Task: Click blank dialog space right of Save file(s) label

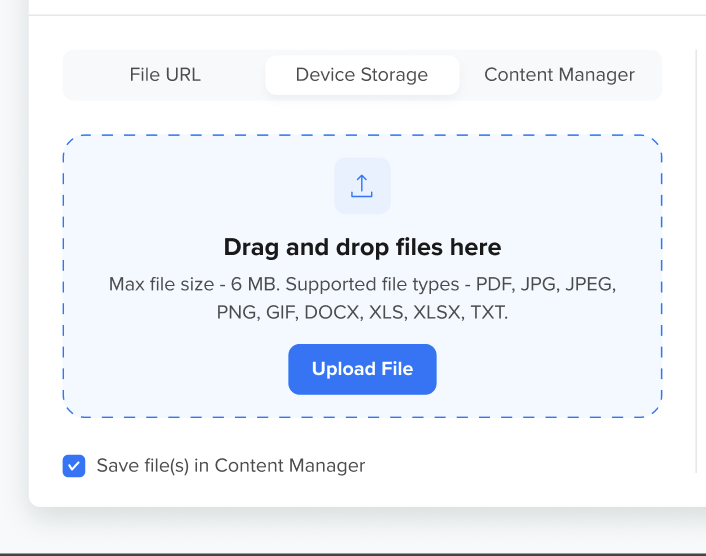Action: [520, 466]
